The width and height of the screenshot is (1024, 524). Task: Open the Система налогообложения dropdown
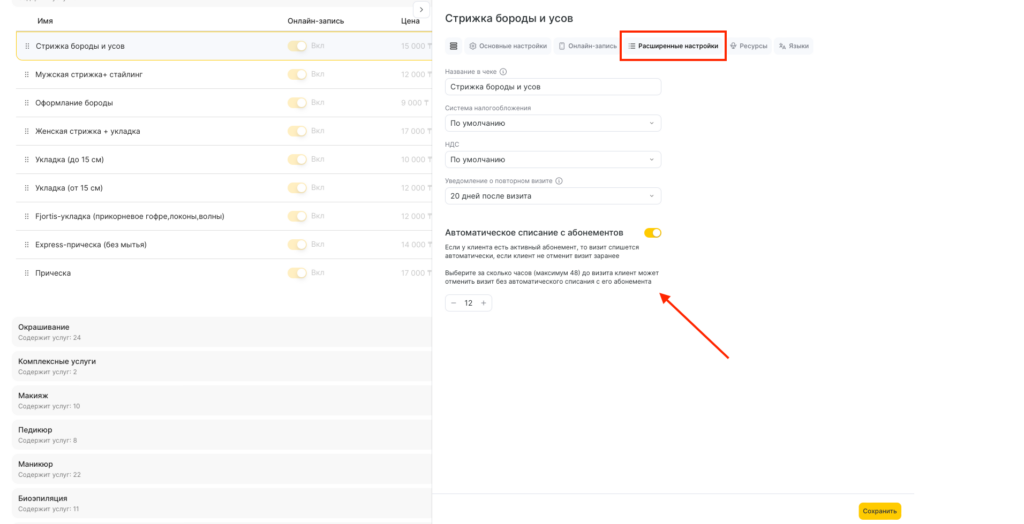[x=553, y=123]
